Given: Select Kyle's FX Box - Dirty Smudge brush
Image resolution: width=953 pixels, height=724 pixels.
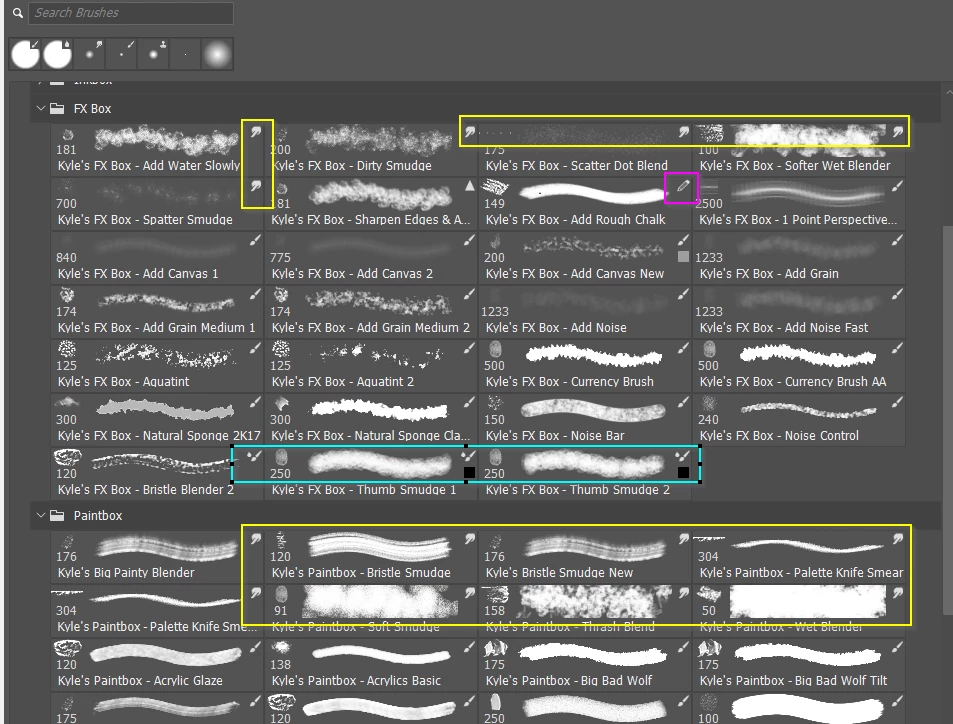Looking at the screenshot, I should click(371, 150).
